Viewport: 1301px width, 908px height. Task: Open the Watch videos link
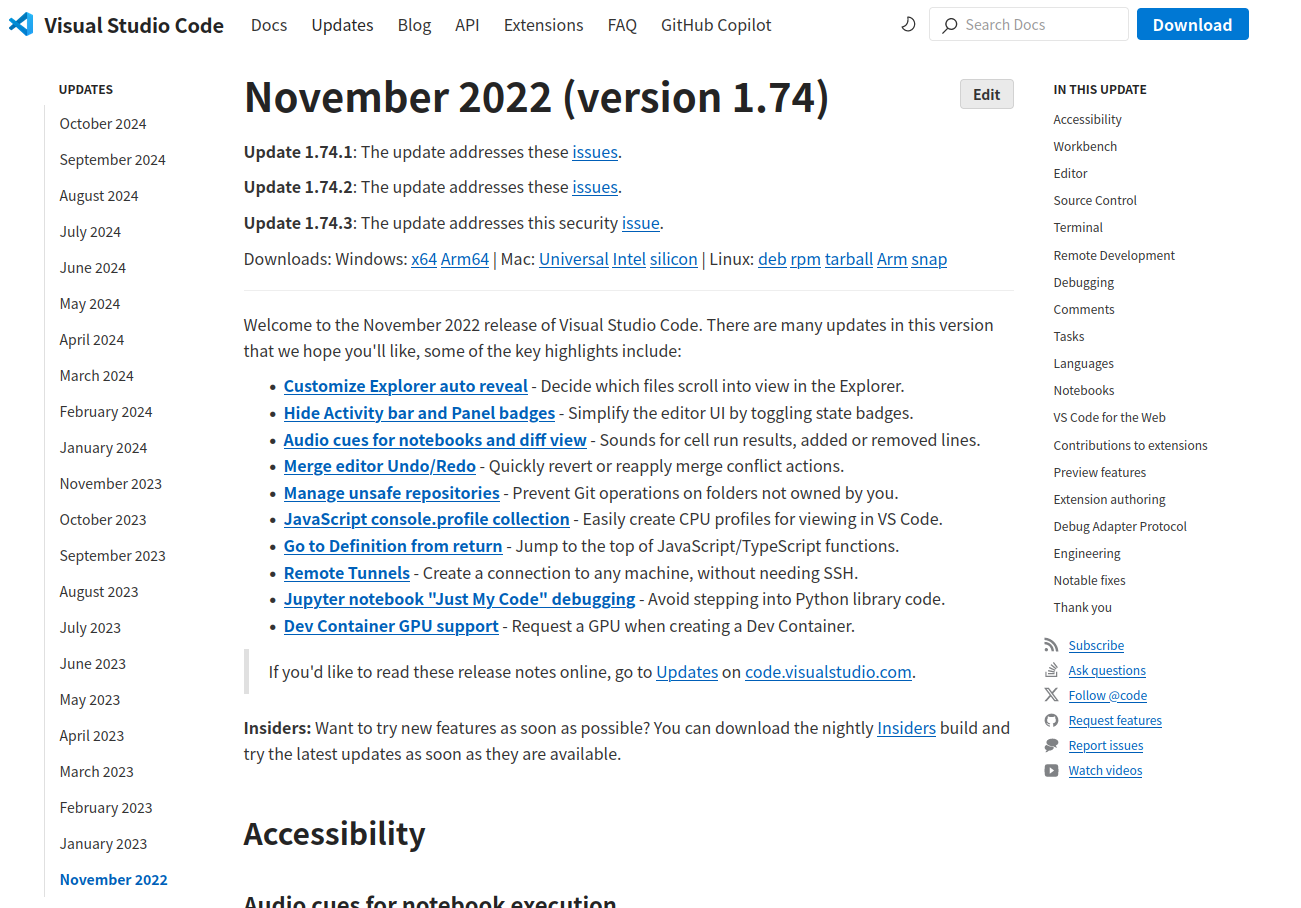click(x=1105, y=770)
